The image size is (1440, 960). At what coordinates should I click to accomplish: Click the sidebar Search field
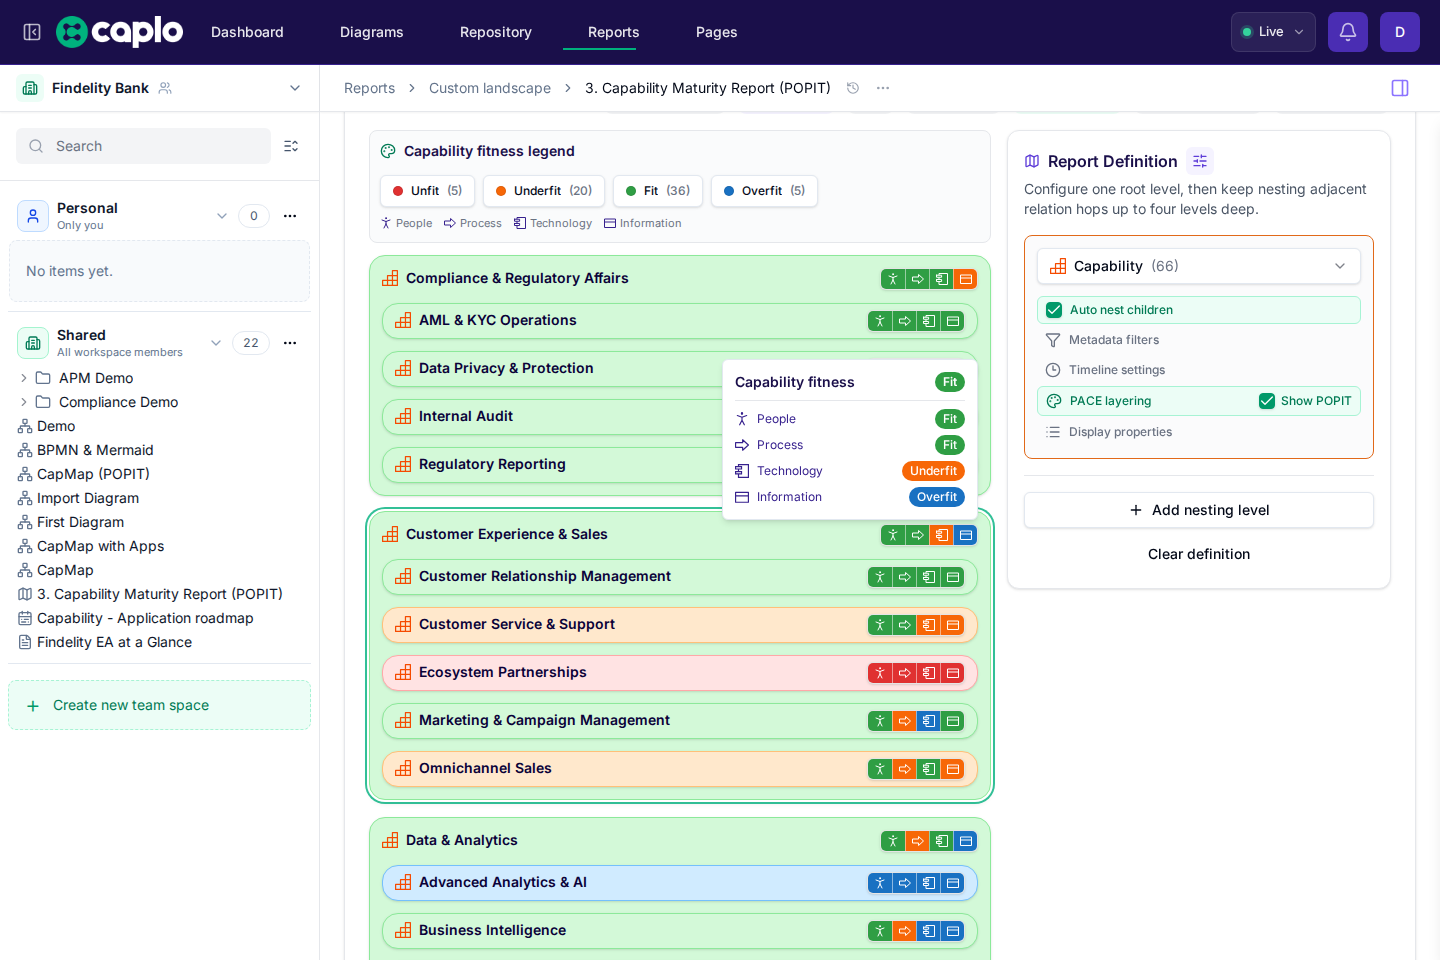[x=143, y=146]
